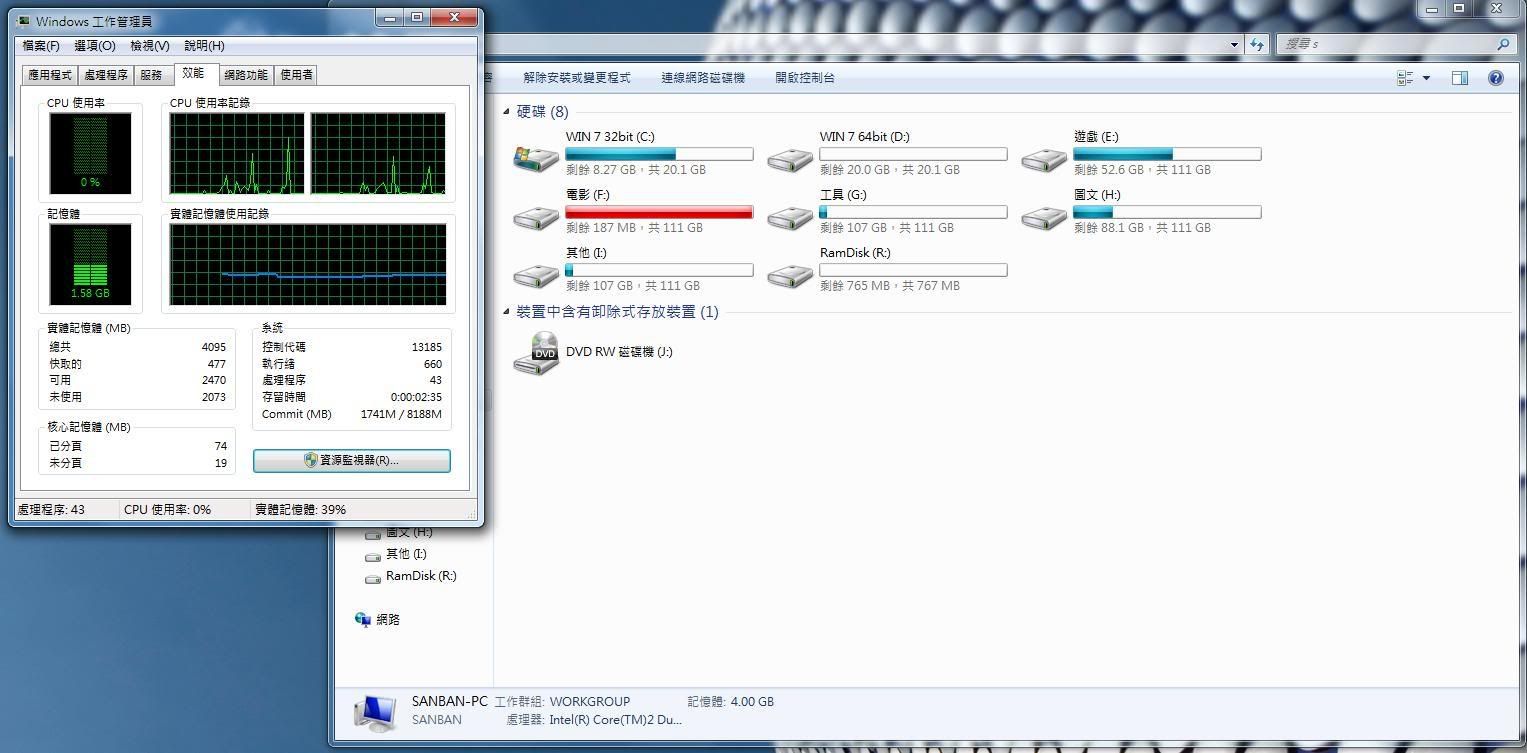Viewport: 1527px width, 753px height.
Task: Click the shield icon on the 資源監視器 button
Action: (311, 460)
